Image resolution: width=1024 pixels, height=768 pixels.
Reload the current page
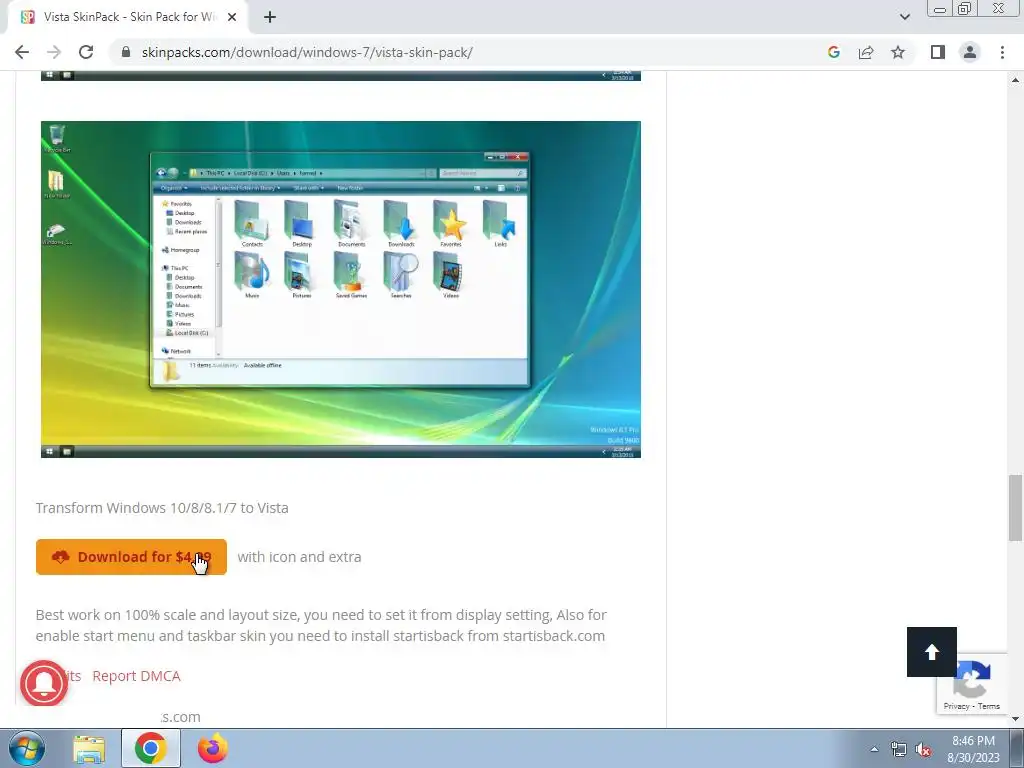pyautogui.click(x=86, y=52)
